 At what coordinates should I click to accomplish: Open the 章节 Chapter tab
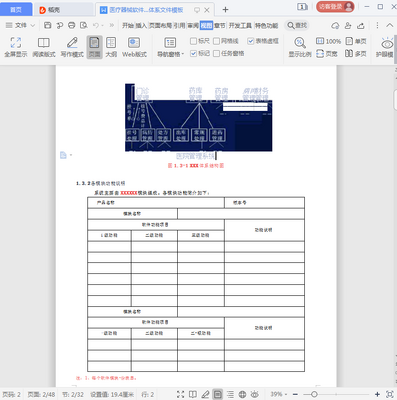click(x=220, y=25)
